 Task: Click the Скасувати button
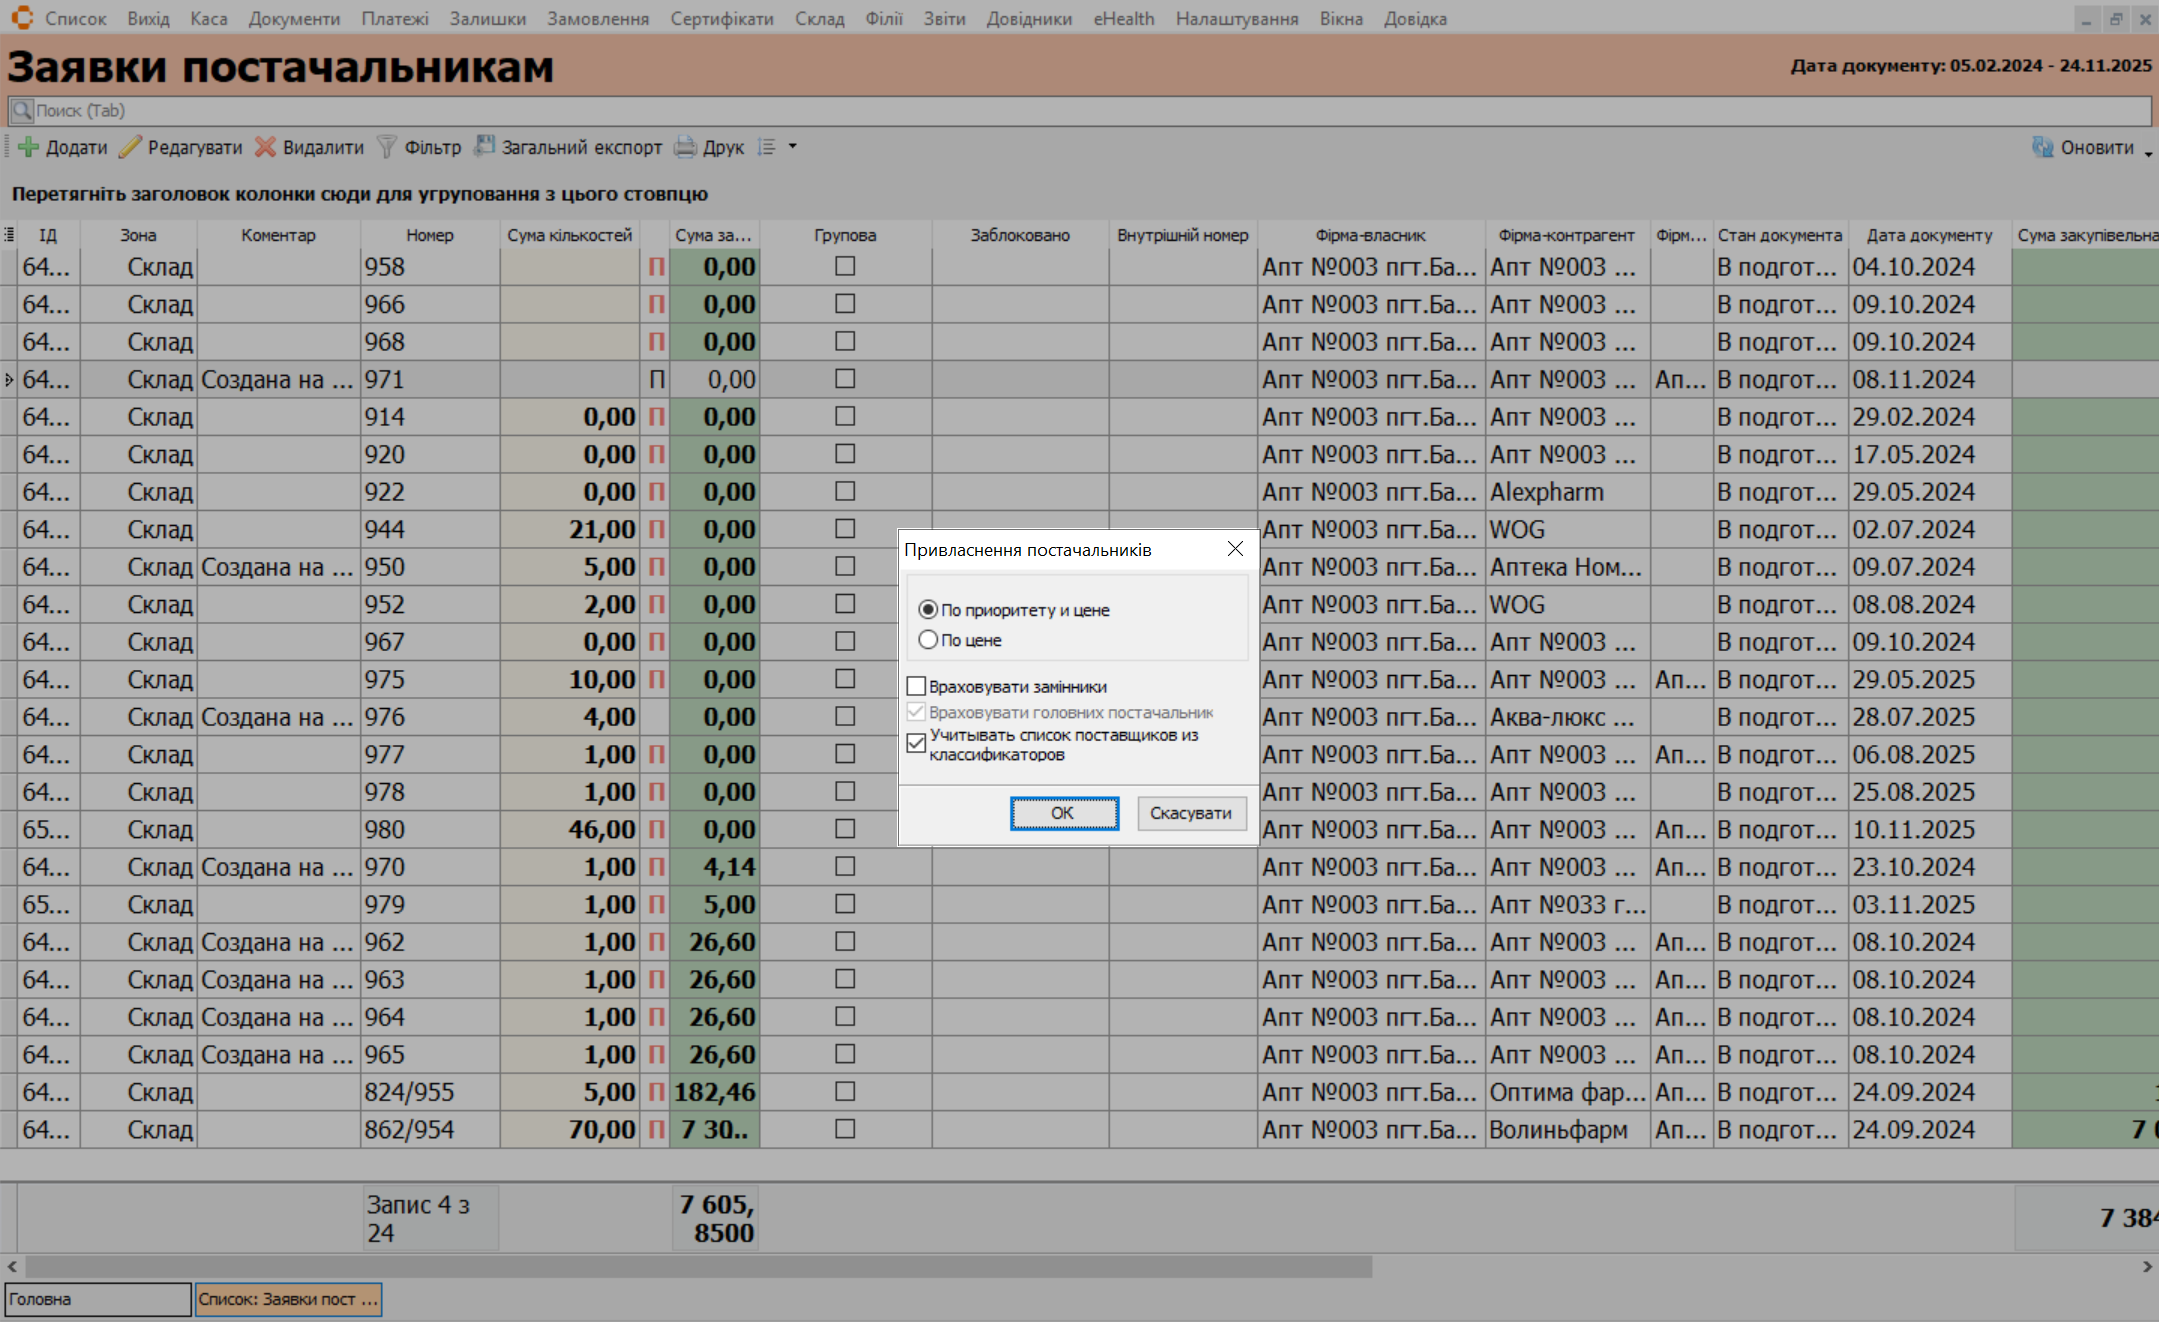pos(1190,813)
